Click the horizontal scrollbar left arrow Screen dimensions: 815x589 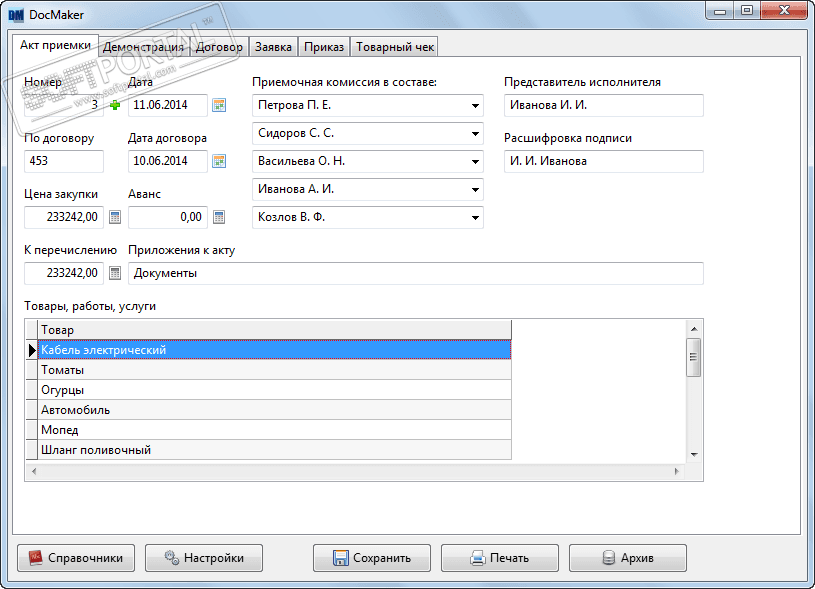point(34,472)
